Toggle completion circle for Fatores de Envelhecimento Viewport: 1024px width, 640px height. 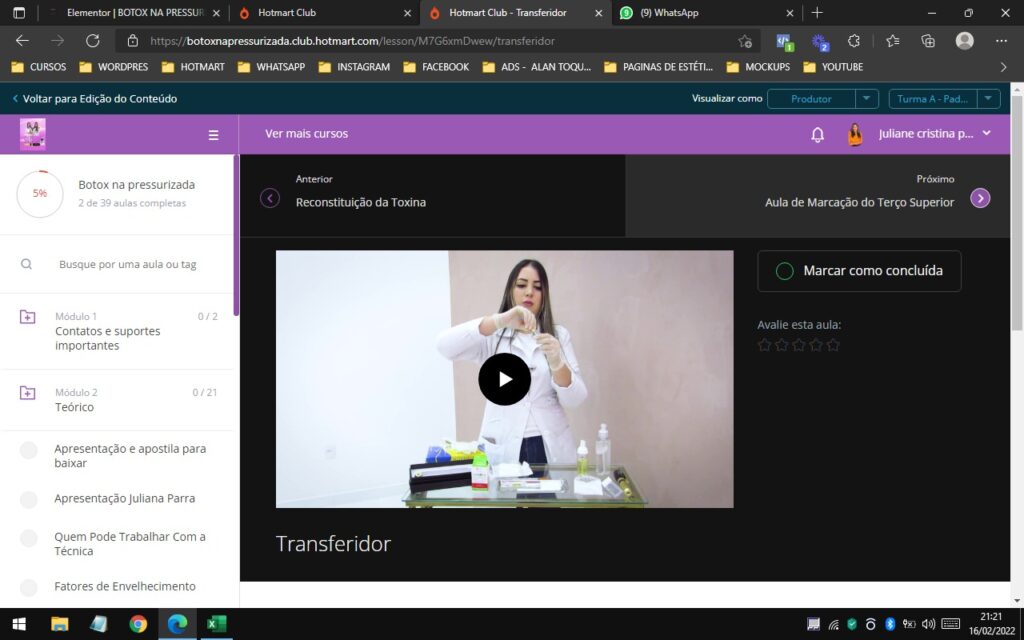(x=29, y=587)
